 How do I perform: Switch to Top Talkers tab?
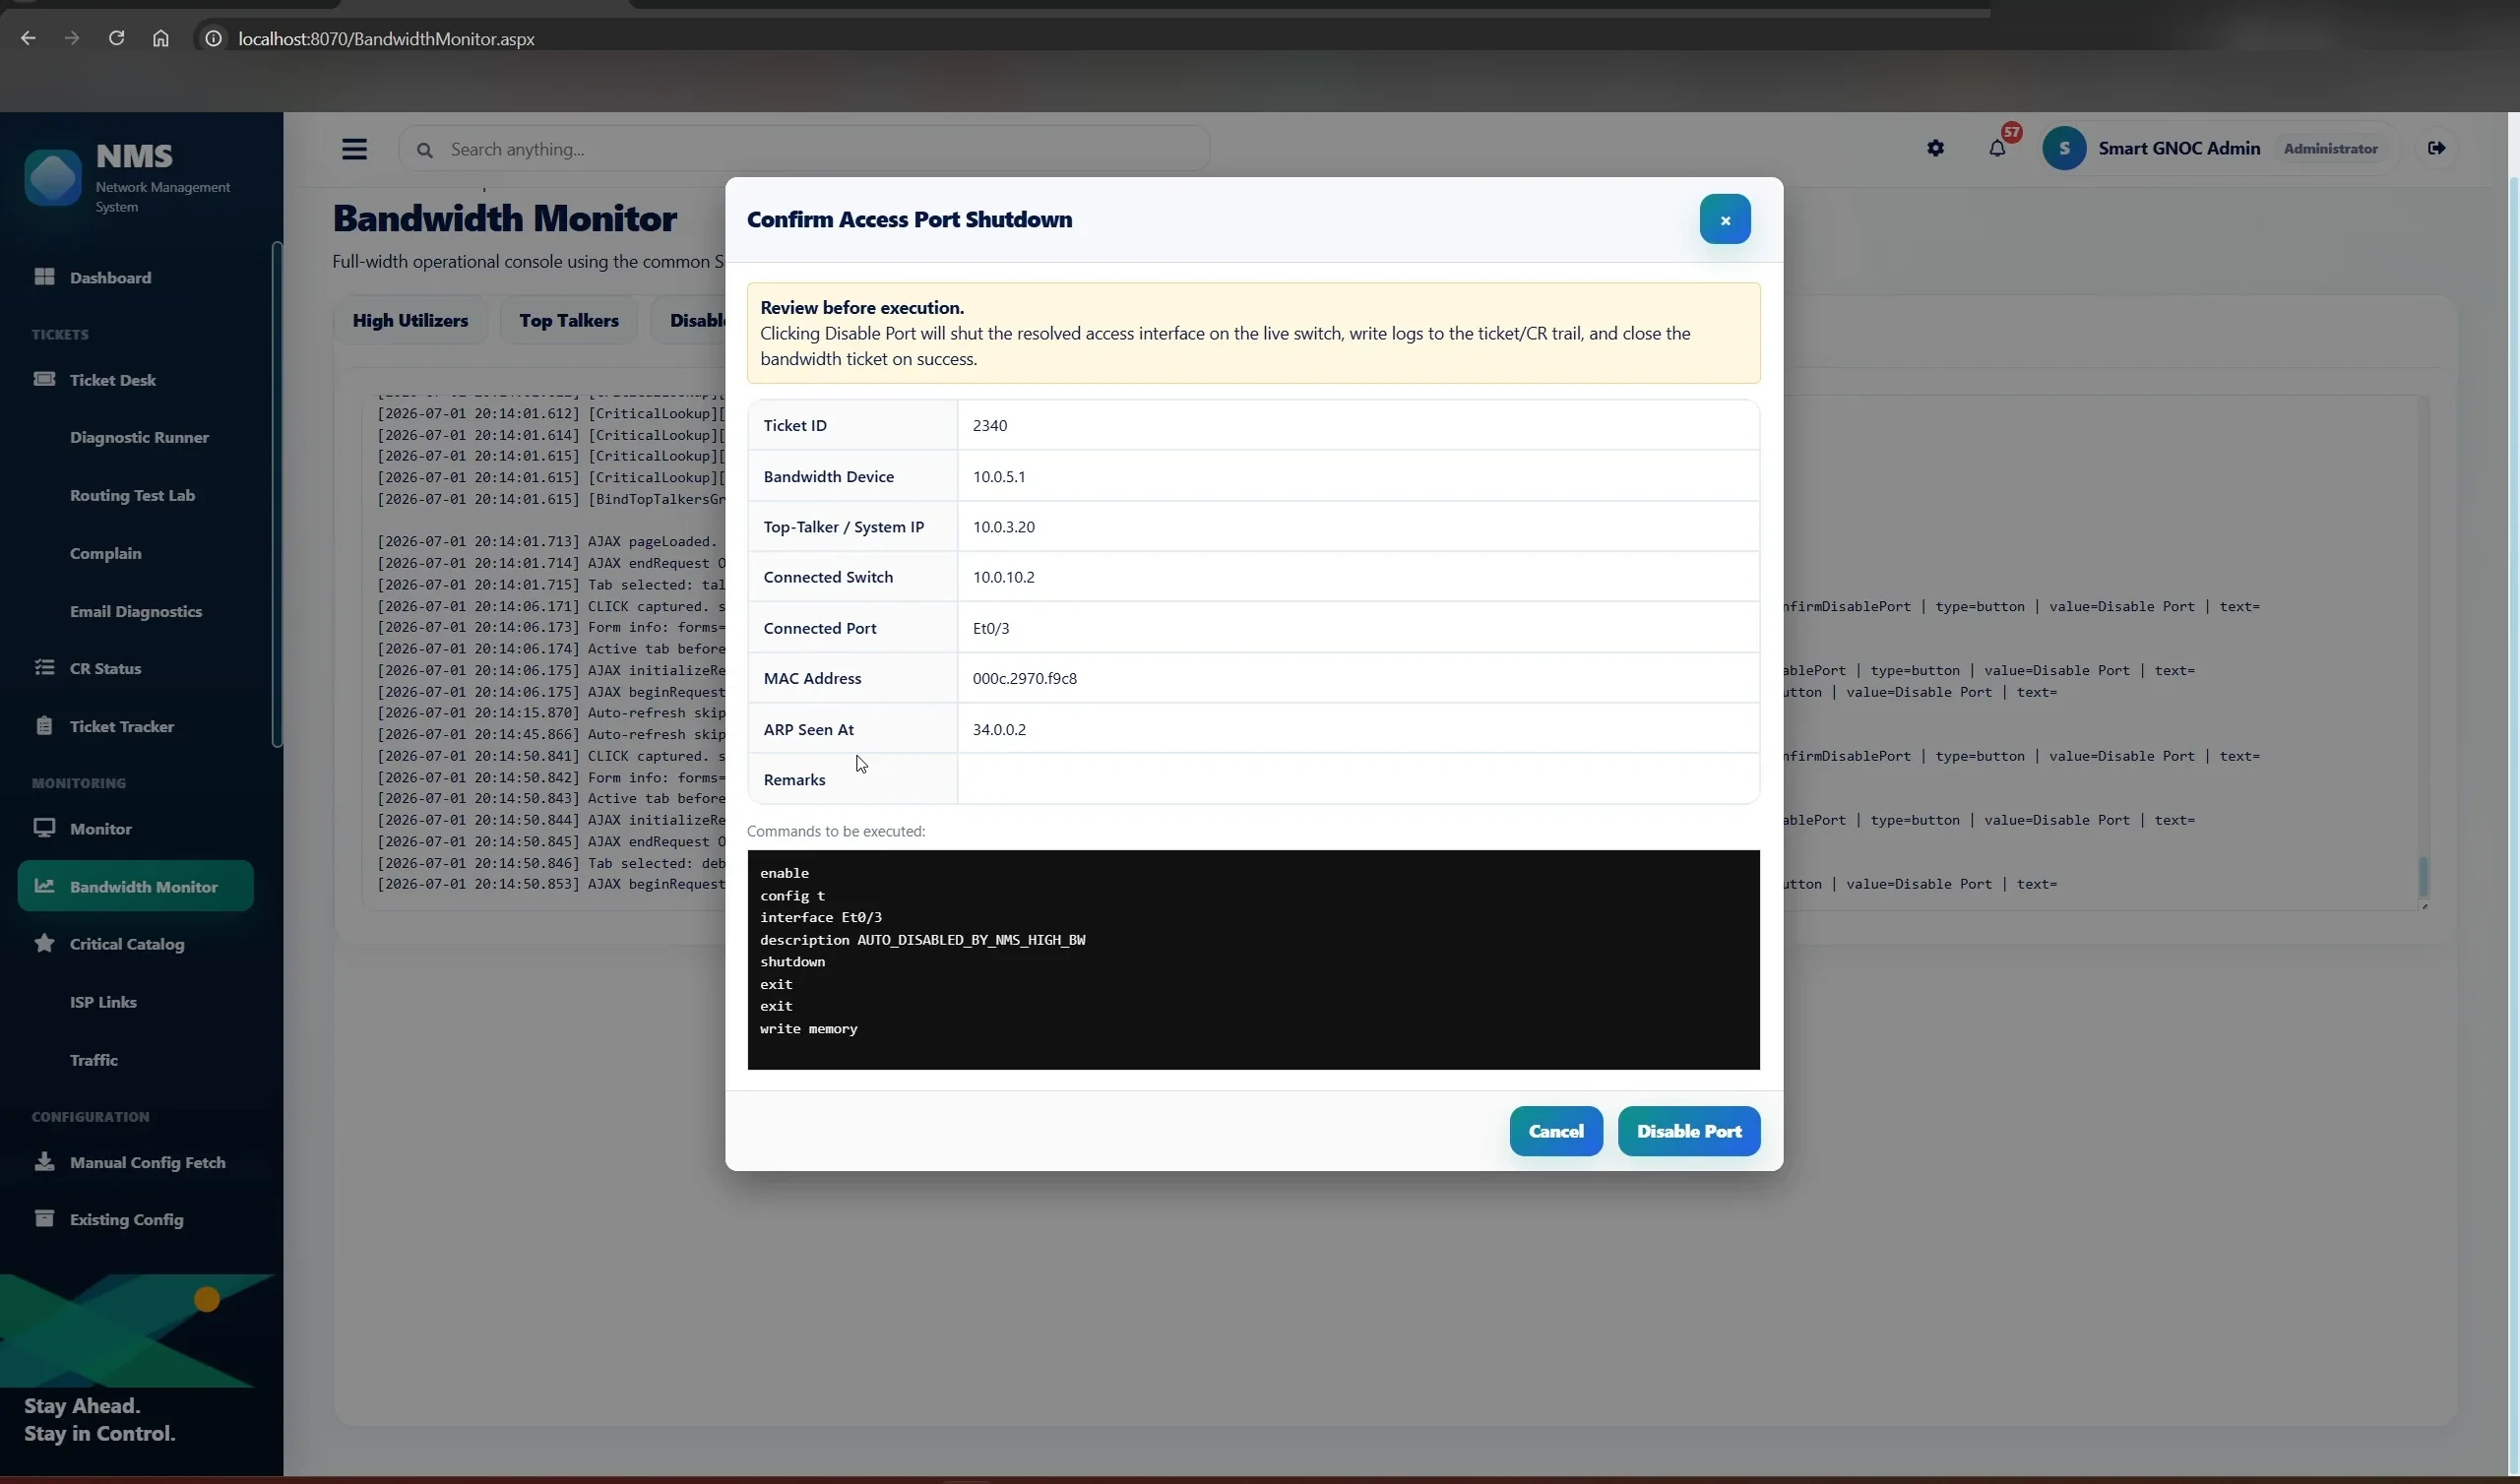point(568,320)
